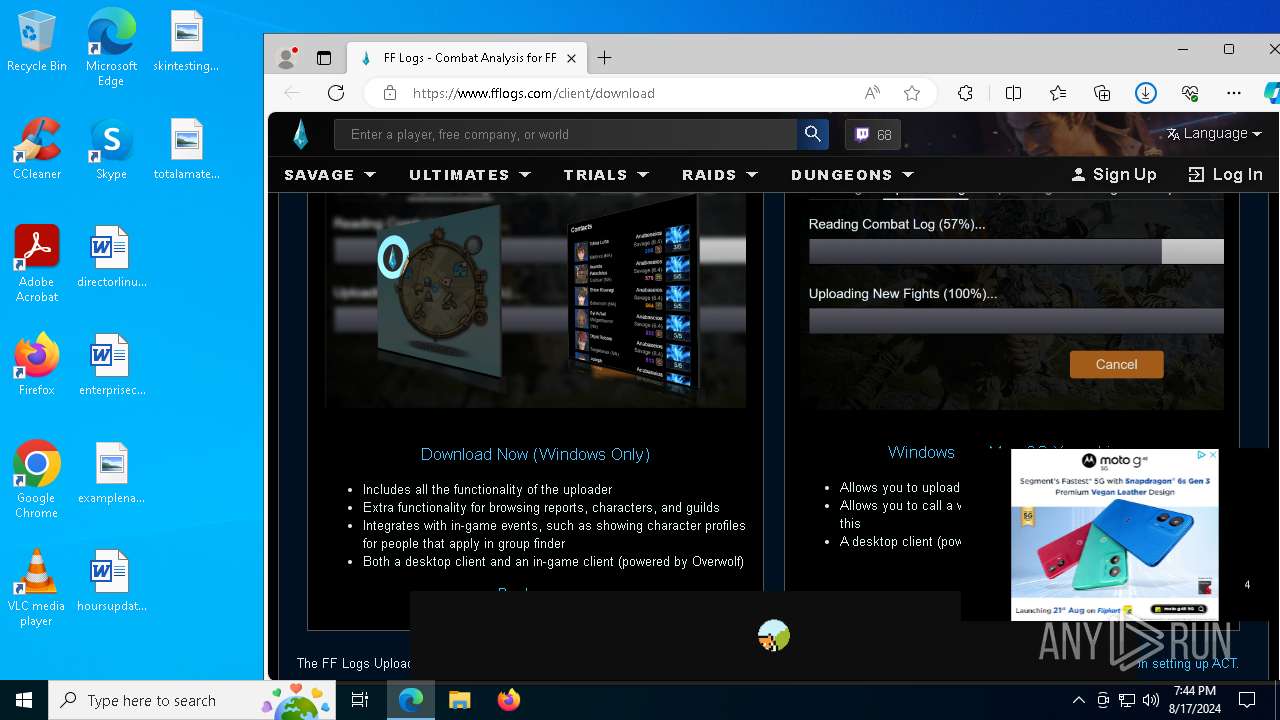Image resolution: width=1280 pixels, height=720 pixels.
Task: Open Edge Collections
Action: pyautogui.click(x=1102, y=93)
